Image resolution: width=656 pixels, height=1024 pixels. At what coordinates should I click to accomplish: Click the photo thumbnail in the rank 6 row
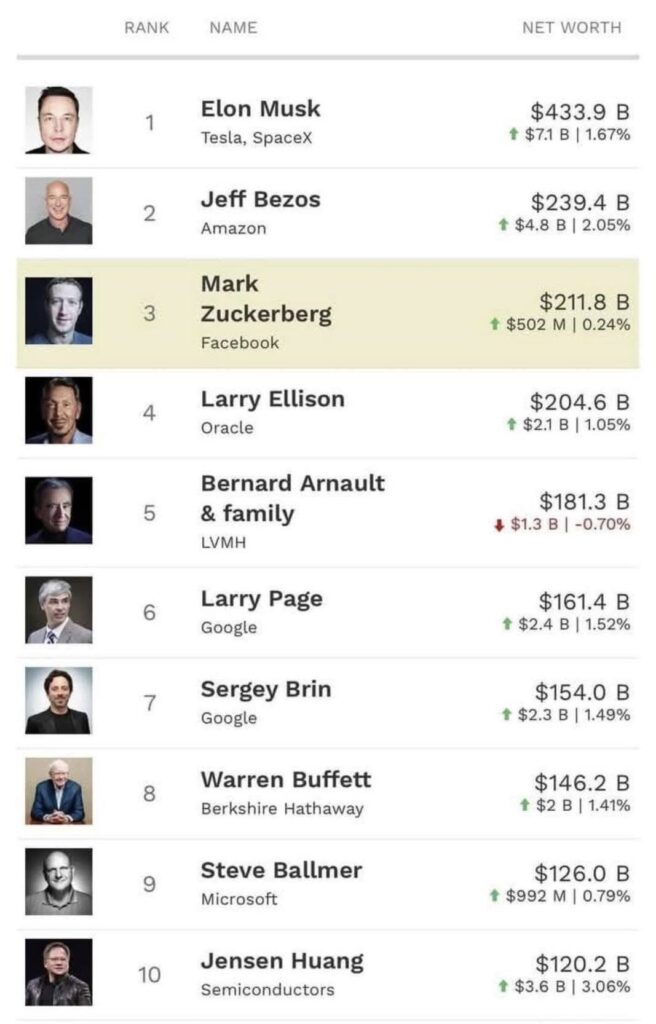[x=58, y=610]
